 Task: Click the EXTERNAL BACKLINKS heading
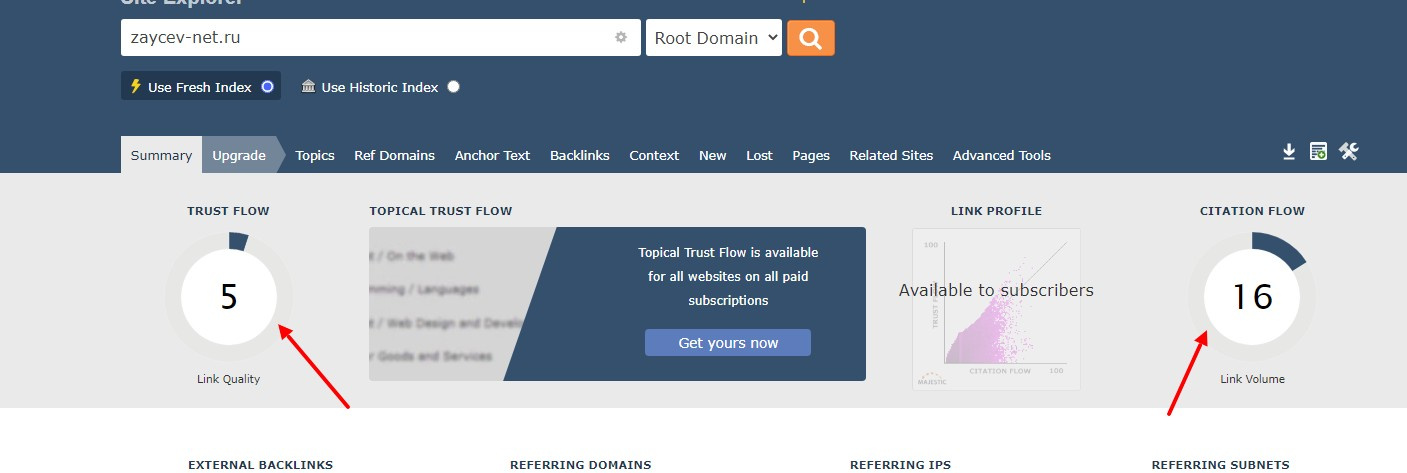(260, 465)
